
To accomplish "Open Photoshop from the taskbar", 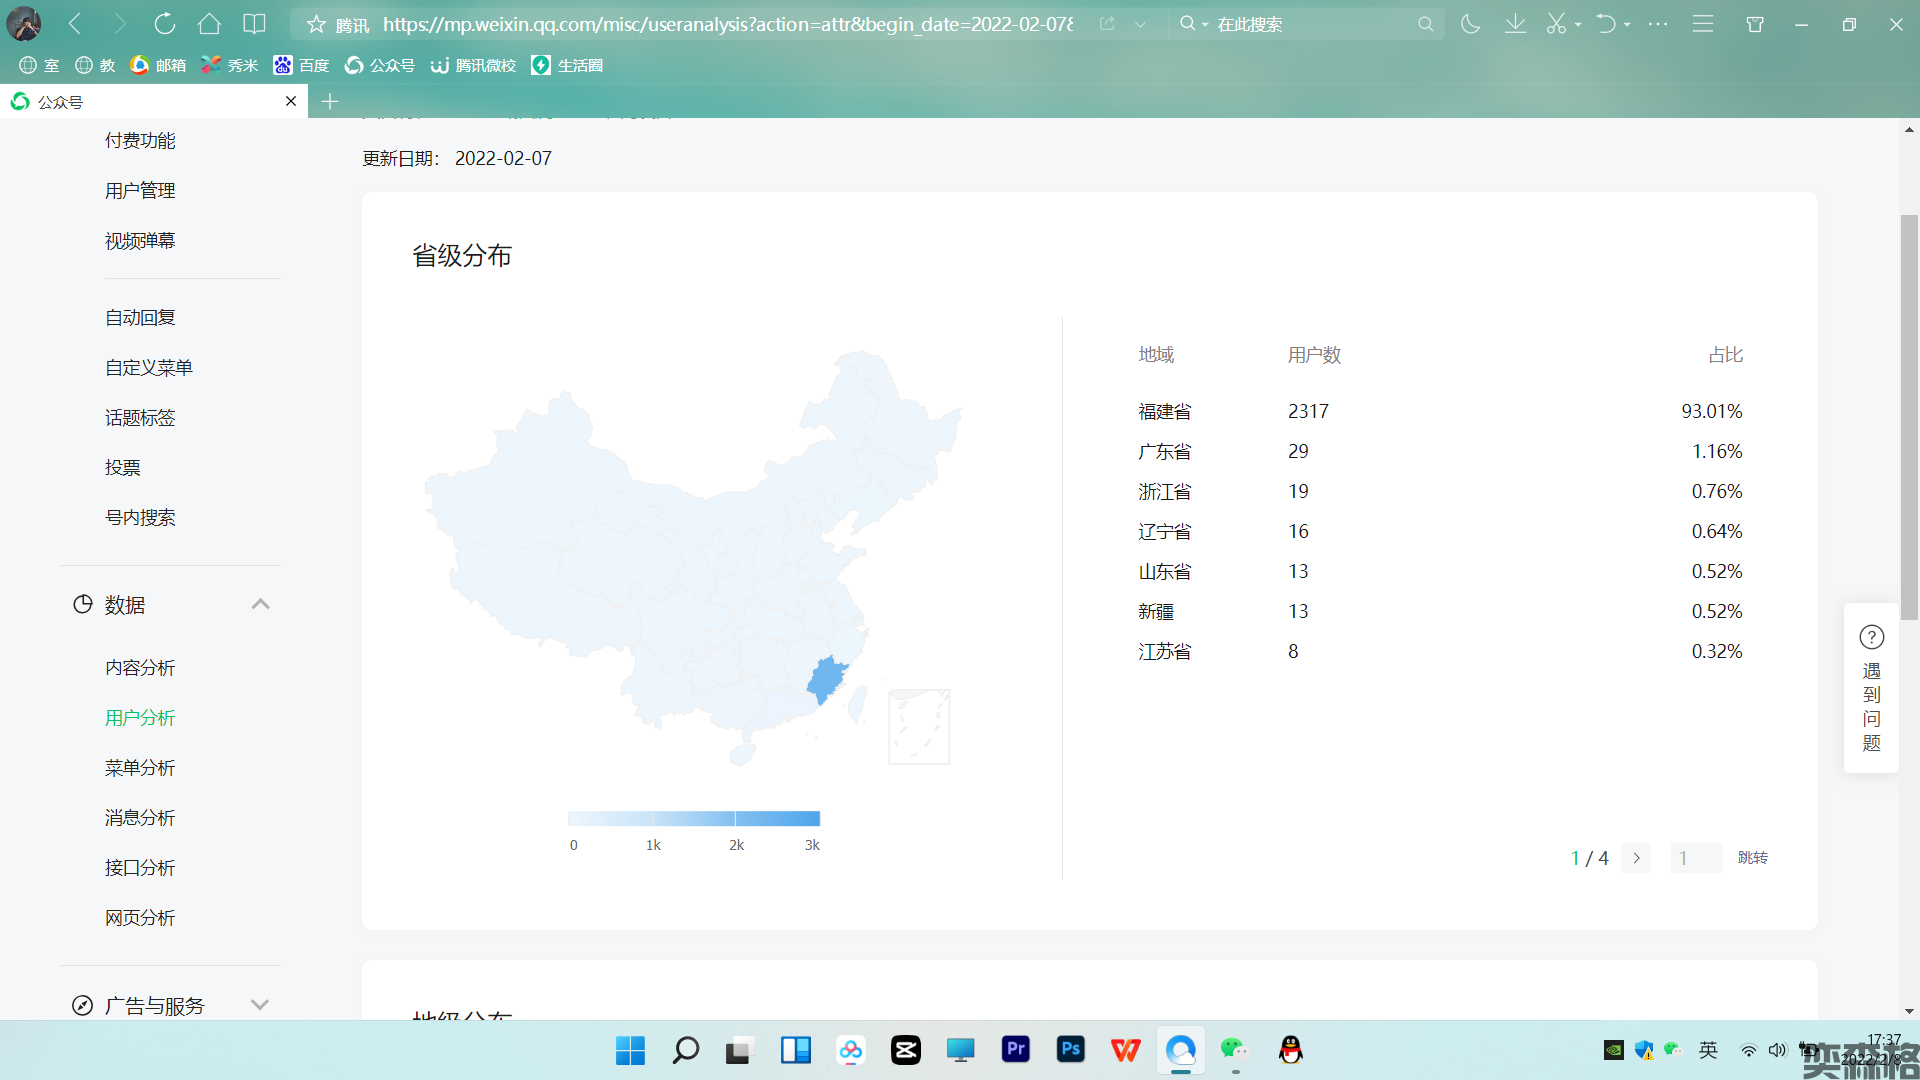I will pyautogui.click(x=1070, y=1049).
